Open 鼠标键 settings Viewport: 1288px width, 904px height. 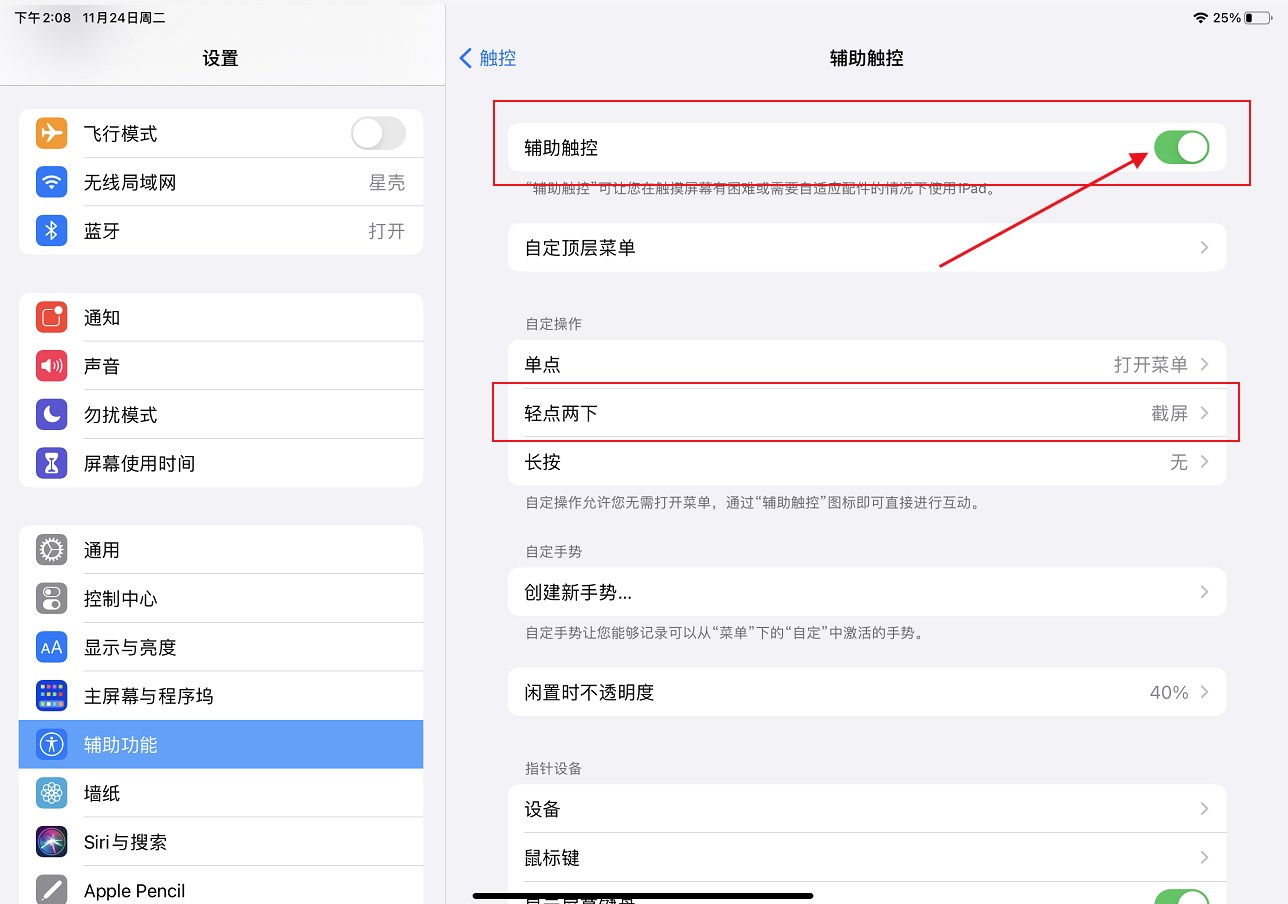pos(866,857)
